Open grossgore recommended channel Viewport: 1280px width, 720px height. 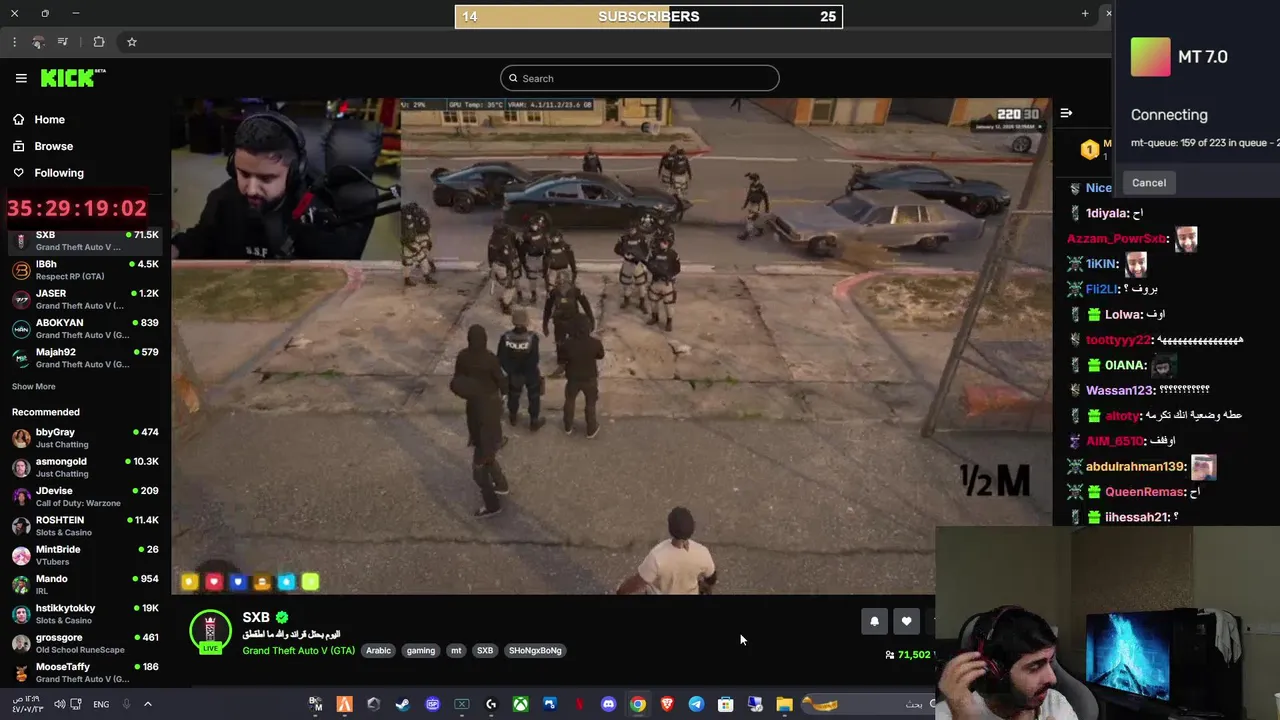[85, 643]
